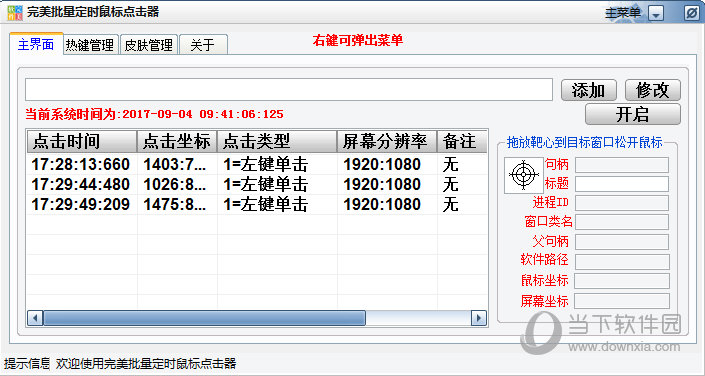
Task: Click the app logo in title bar
Action: (x=15, y=13)
